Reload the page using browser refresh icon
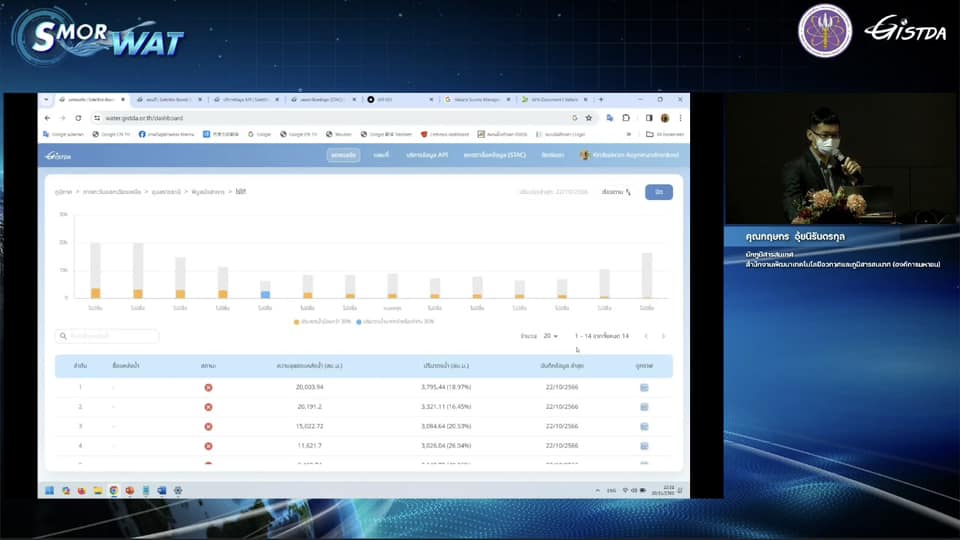Image resolution: width=960 pixels, height=540 pixels. click(78, 118)
